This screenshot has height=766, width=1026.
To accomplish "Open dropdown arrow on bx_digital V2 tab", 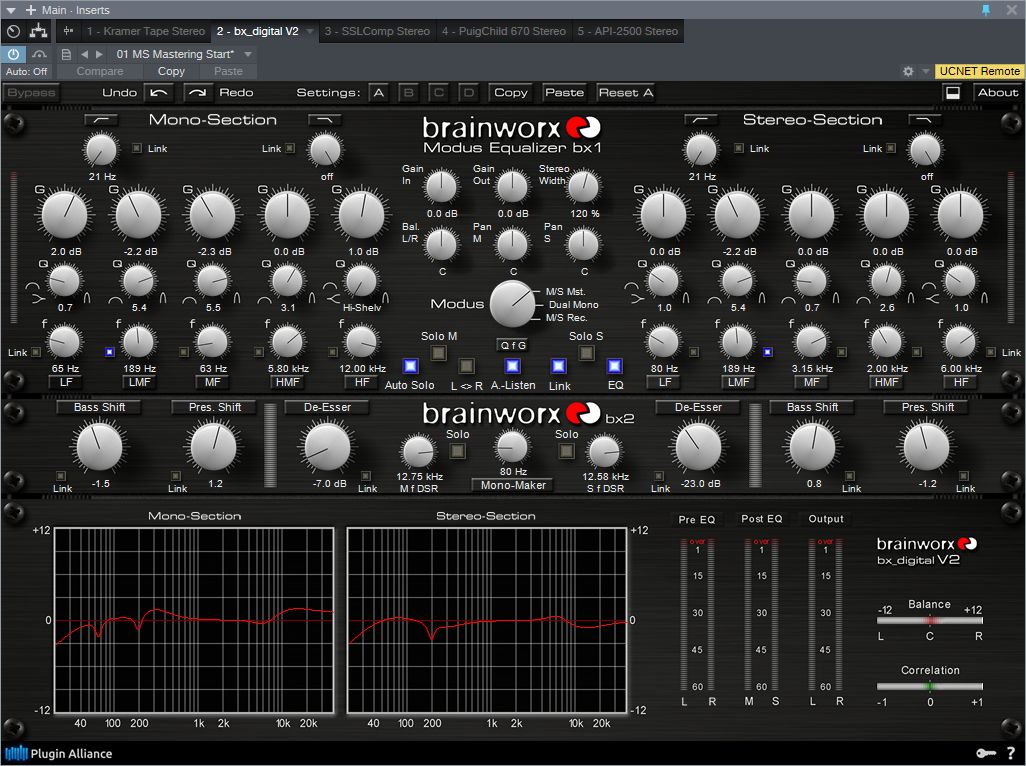I will (x=310, y=31).
